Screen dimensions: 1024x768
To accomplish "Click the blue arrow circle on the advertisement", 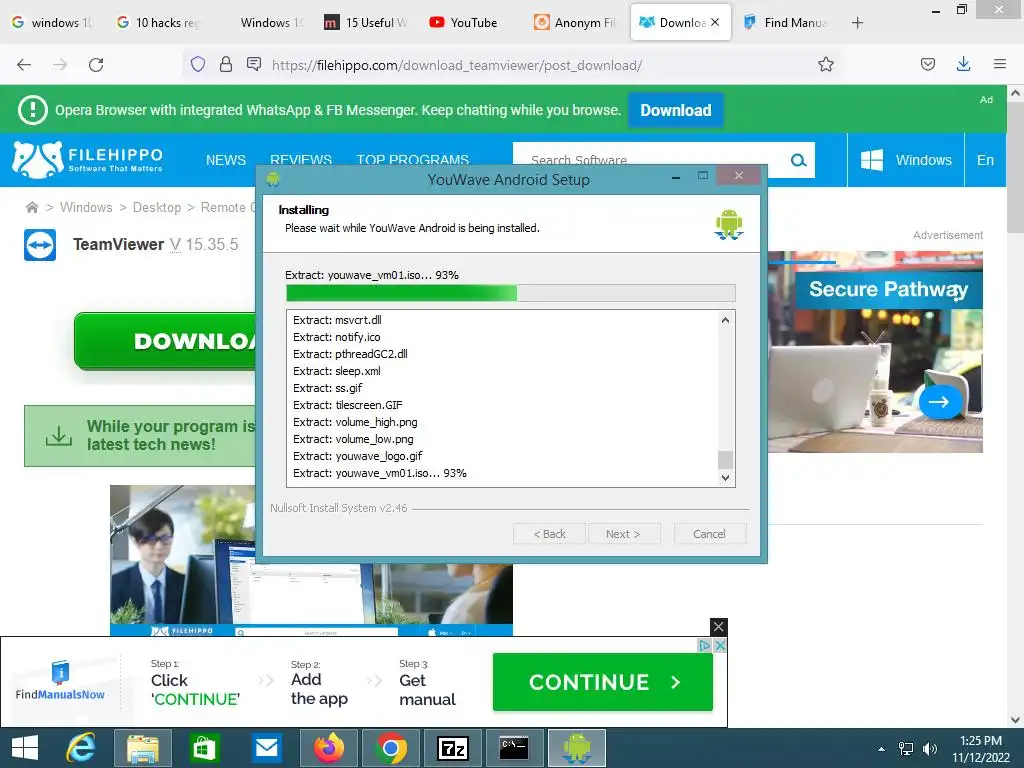I will [940, 402].
